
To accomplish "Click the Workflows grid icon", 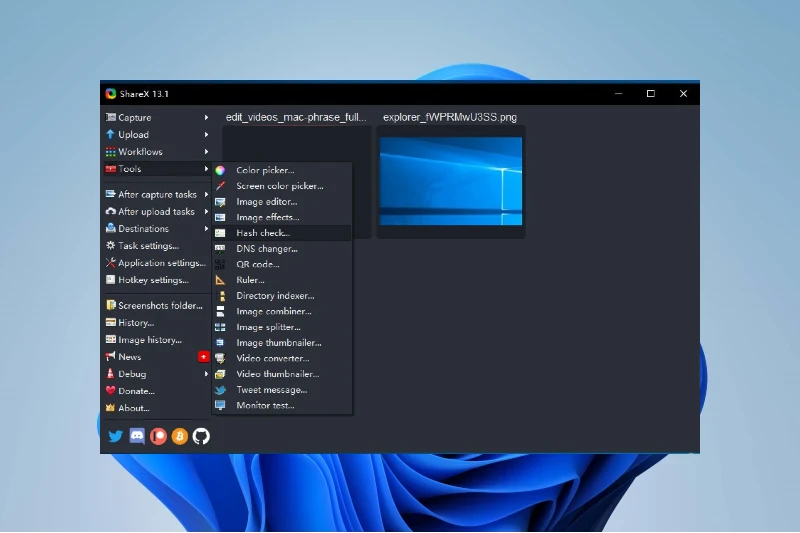I will [x=110, y=151].
